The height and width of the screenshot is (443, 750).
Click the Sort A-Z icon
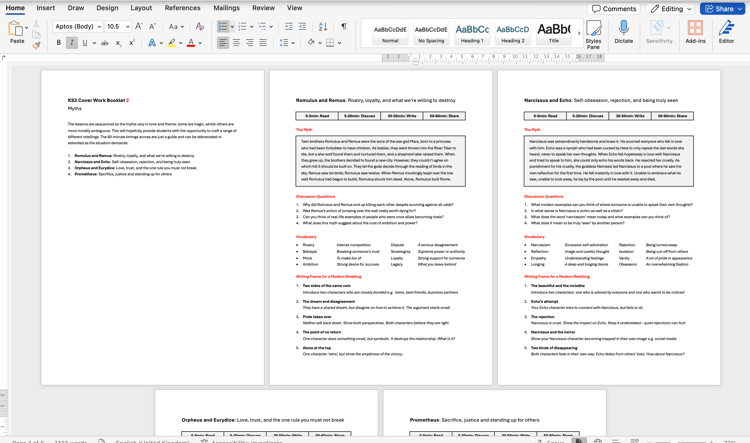tap(323, 27)
